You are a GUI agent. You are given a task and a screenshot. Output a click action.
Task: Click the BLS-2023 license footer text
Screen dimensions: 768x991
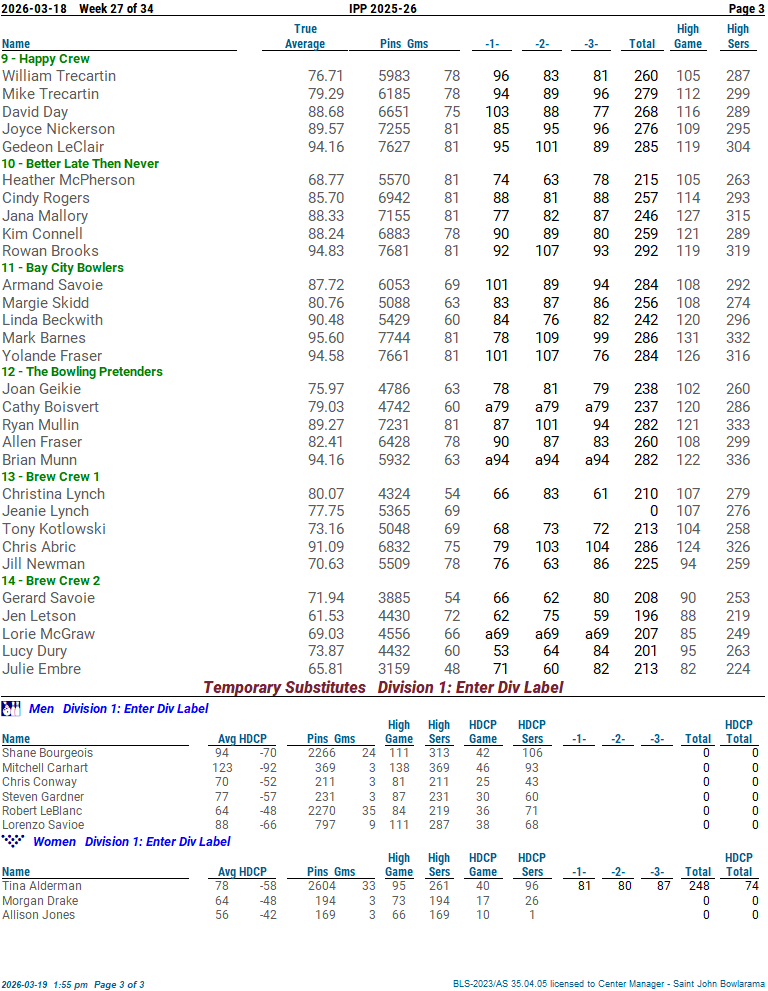(605, 984)
